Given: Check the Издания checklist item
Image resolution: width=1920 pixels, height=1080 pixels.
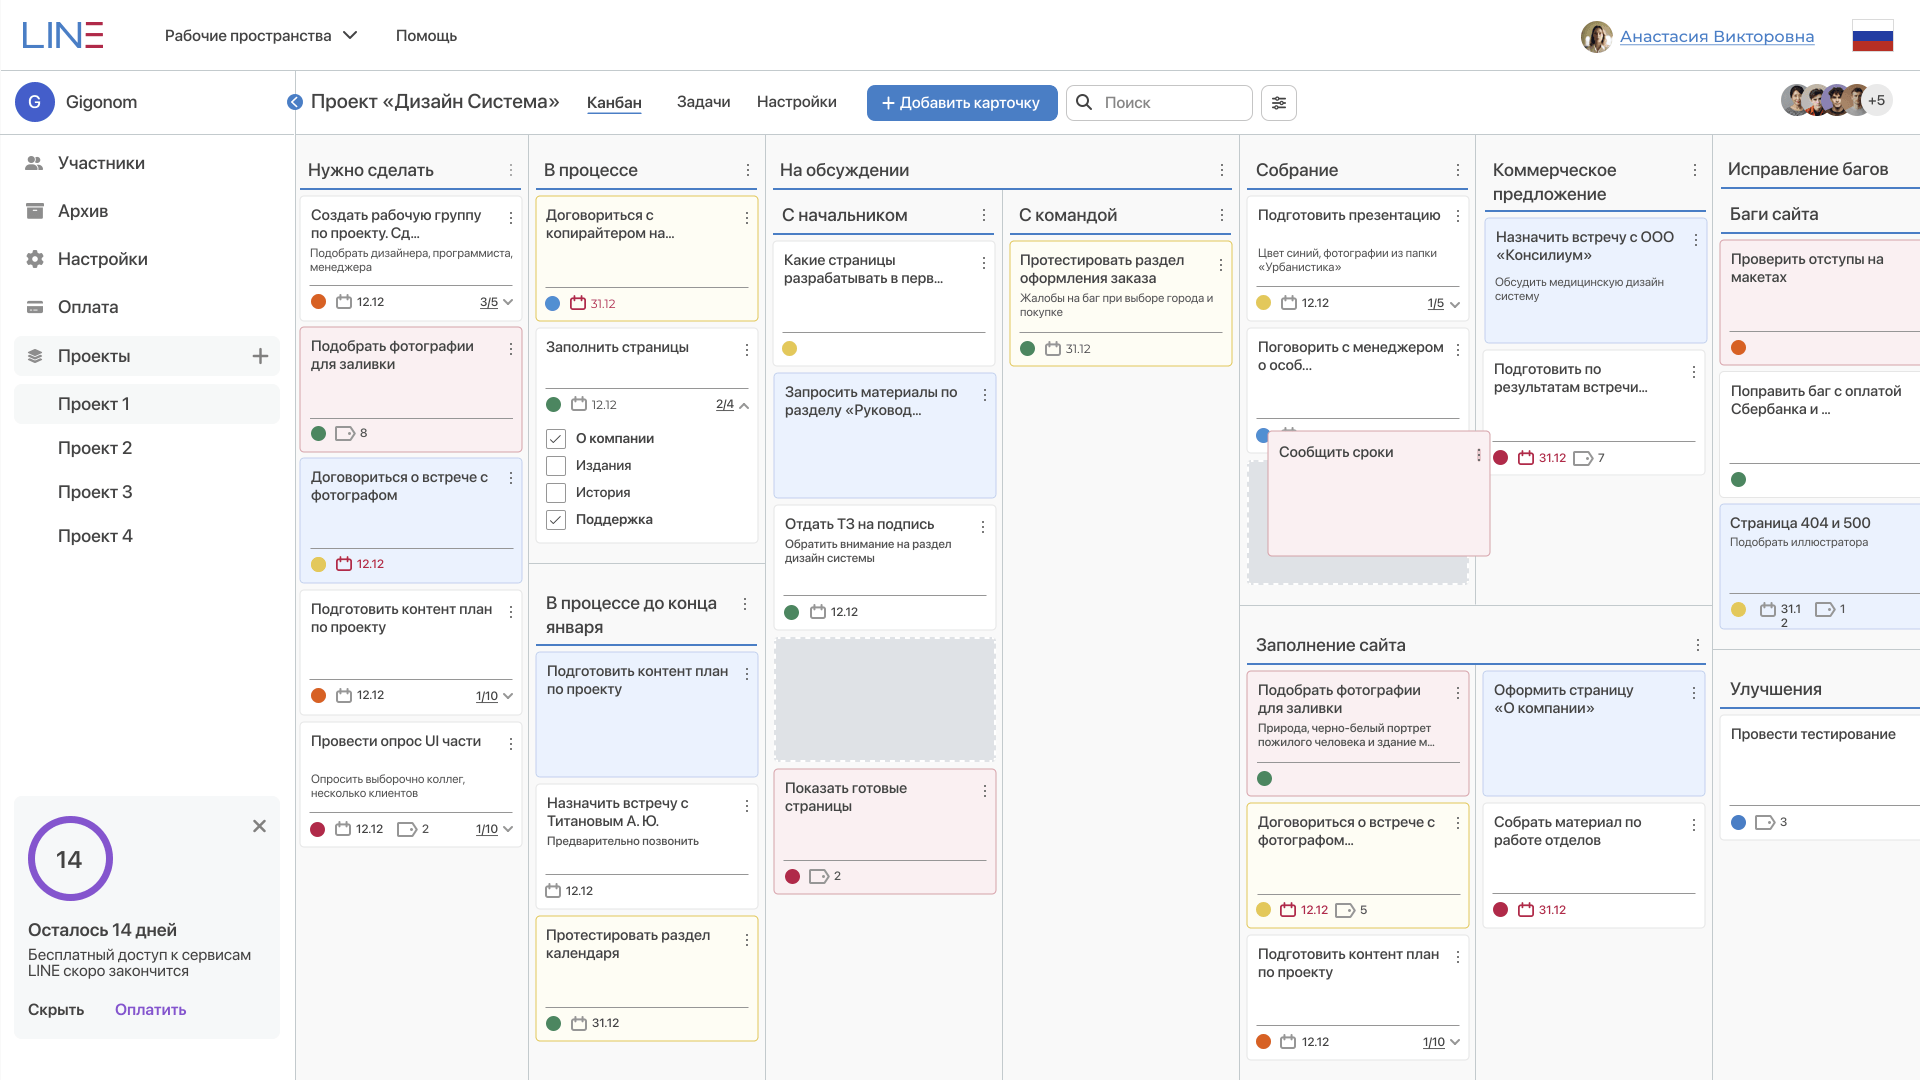Looking at the screenshot, I should coord(556,466).
